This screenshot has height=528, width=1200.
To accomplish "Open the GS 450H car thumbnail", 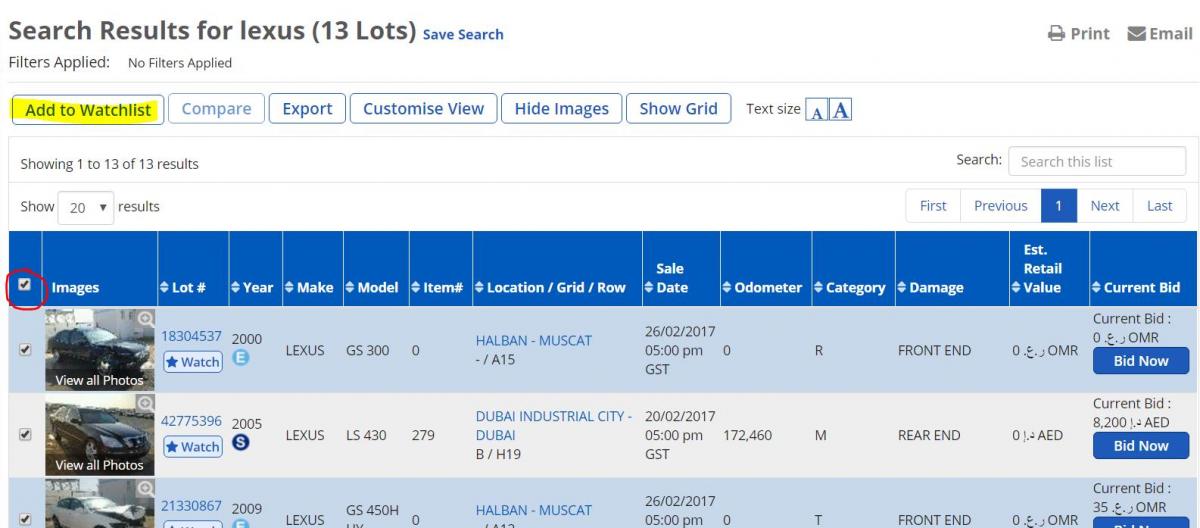I will (x=100, y=503).
